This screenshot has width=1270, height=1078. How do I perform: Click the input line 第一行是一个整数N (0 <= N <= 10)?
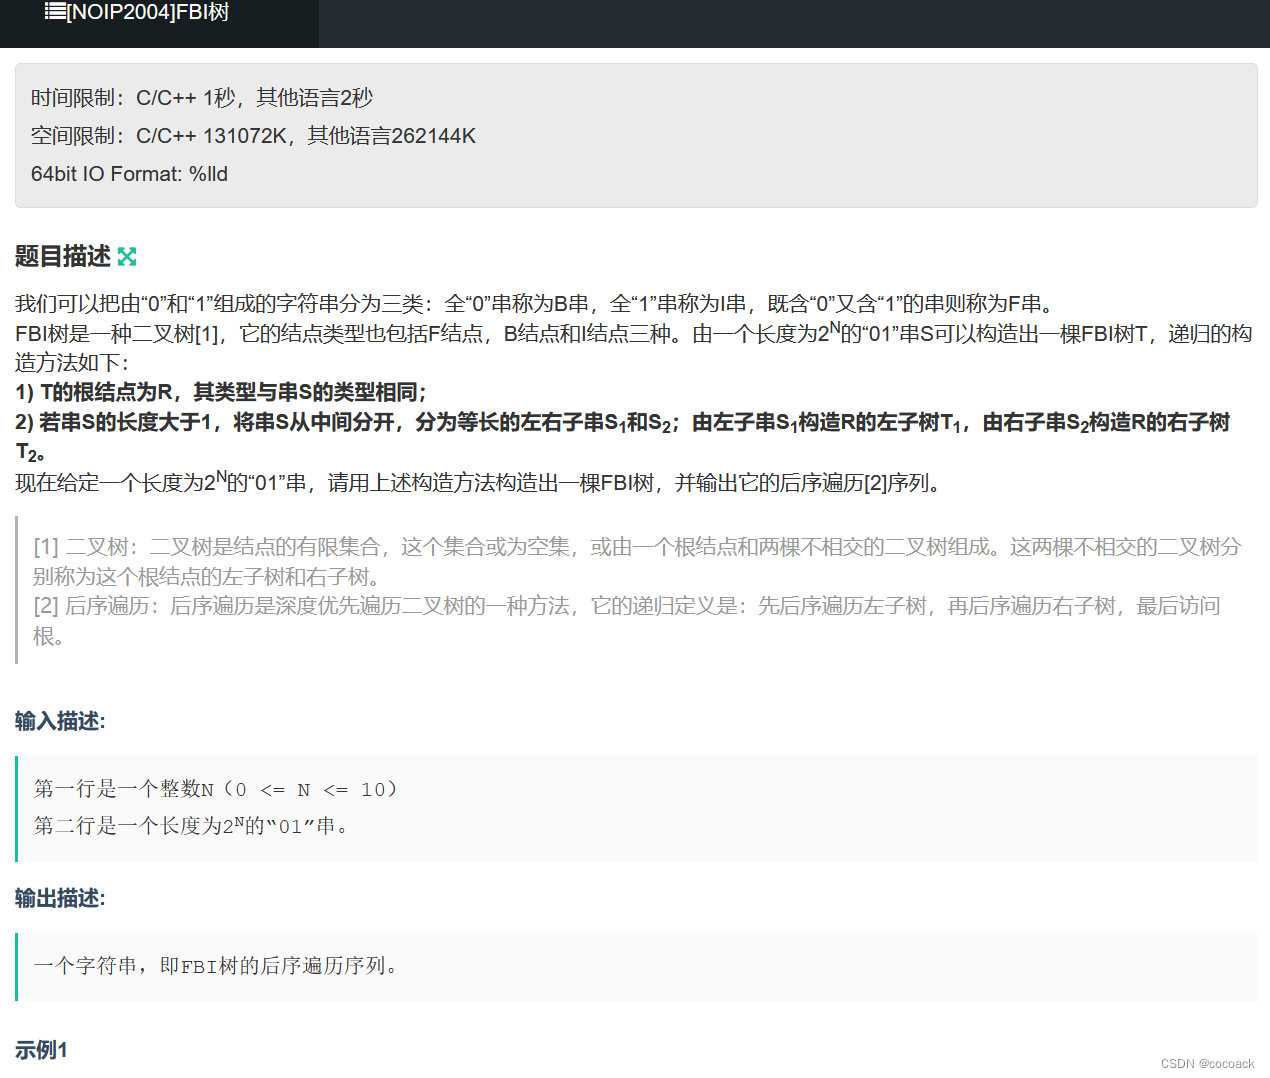pos(216,790)
